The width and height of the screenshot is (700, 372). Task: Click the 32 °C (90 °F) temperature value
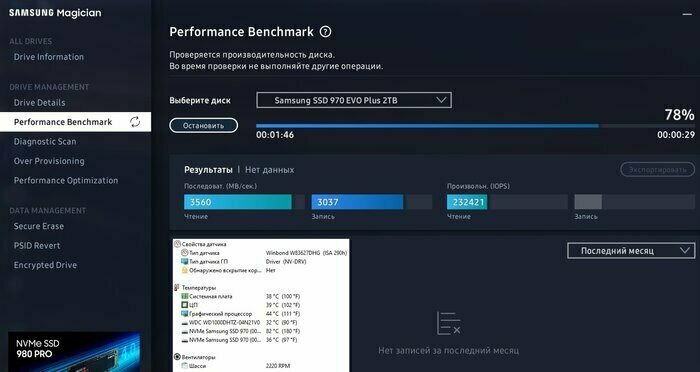click(282, 322)
